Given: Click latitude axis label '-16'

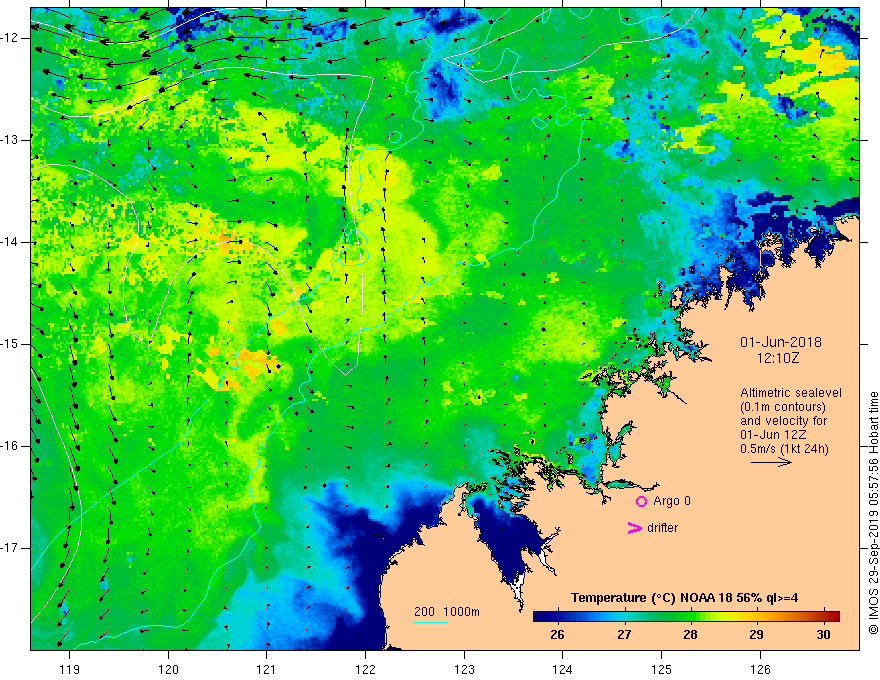Looking at the screenshot, I should [11, 446].
